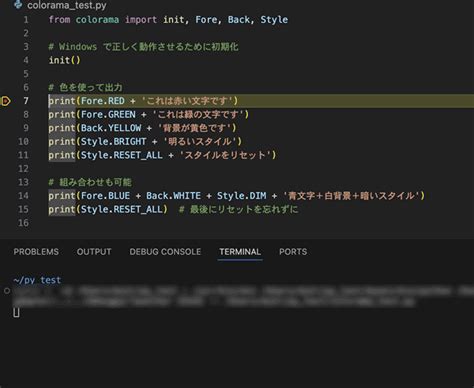Click the comment on line 13
The height and width of the screenshot is (388, 474).
[90, 182]
